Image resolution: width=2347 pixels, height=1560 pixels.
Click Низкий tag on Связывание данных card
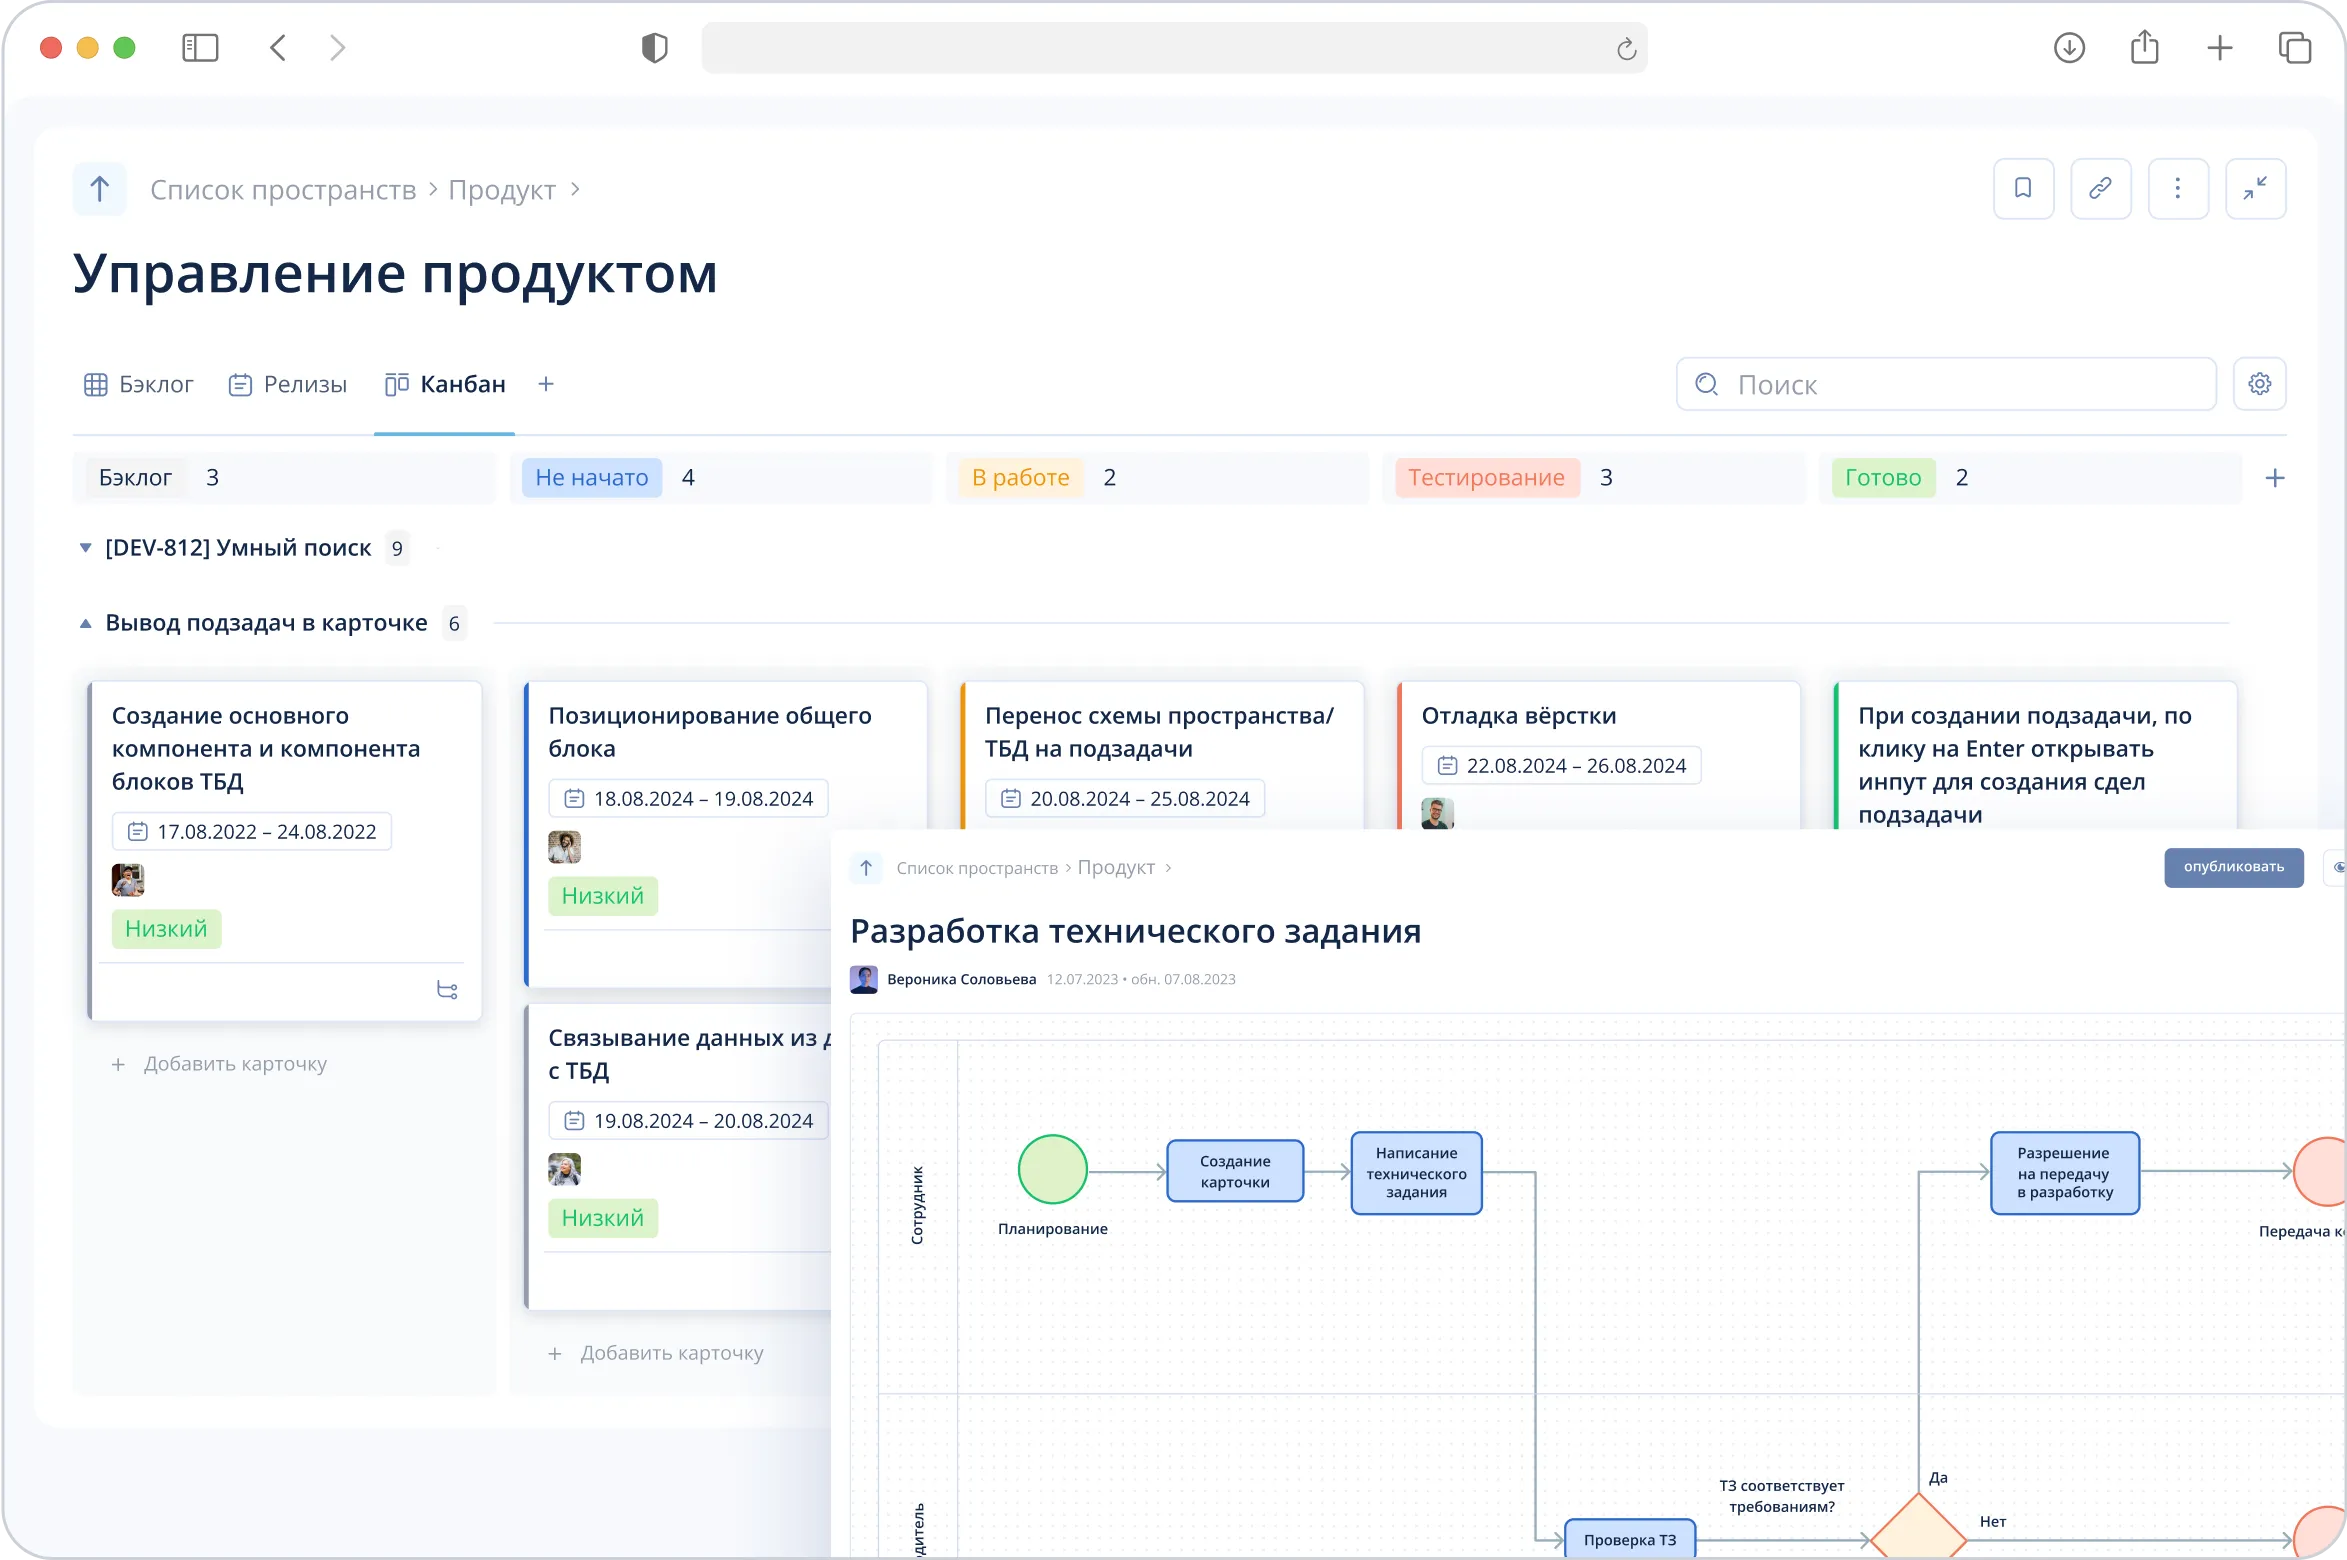point(603,1218)
